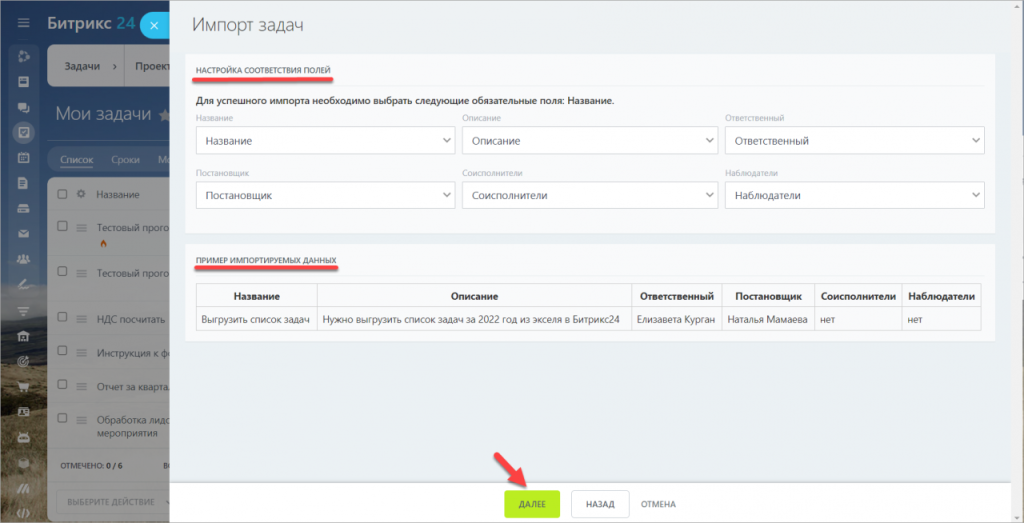Image resolution: width=1024 pixels, height=523 pixels.
Task: Expand the Название field mapping dropdown
Action: click(325, 141)
